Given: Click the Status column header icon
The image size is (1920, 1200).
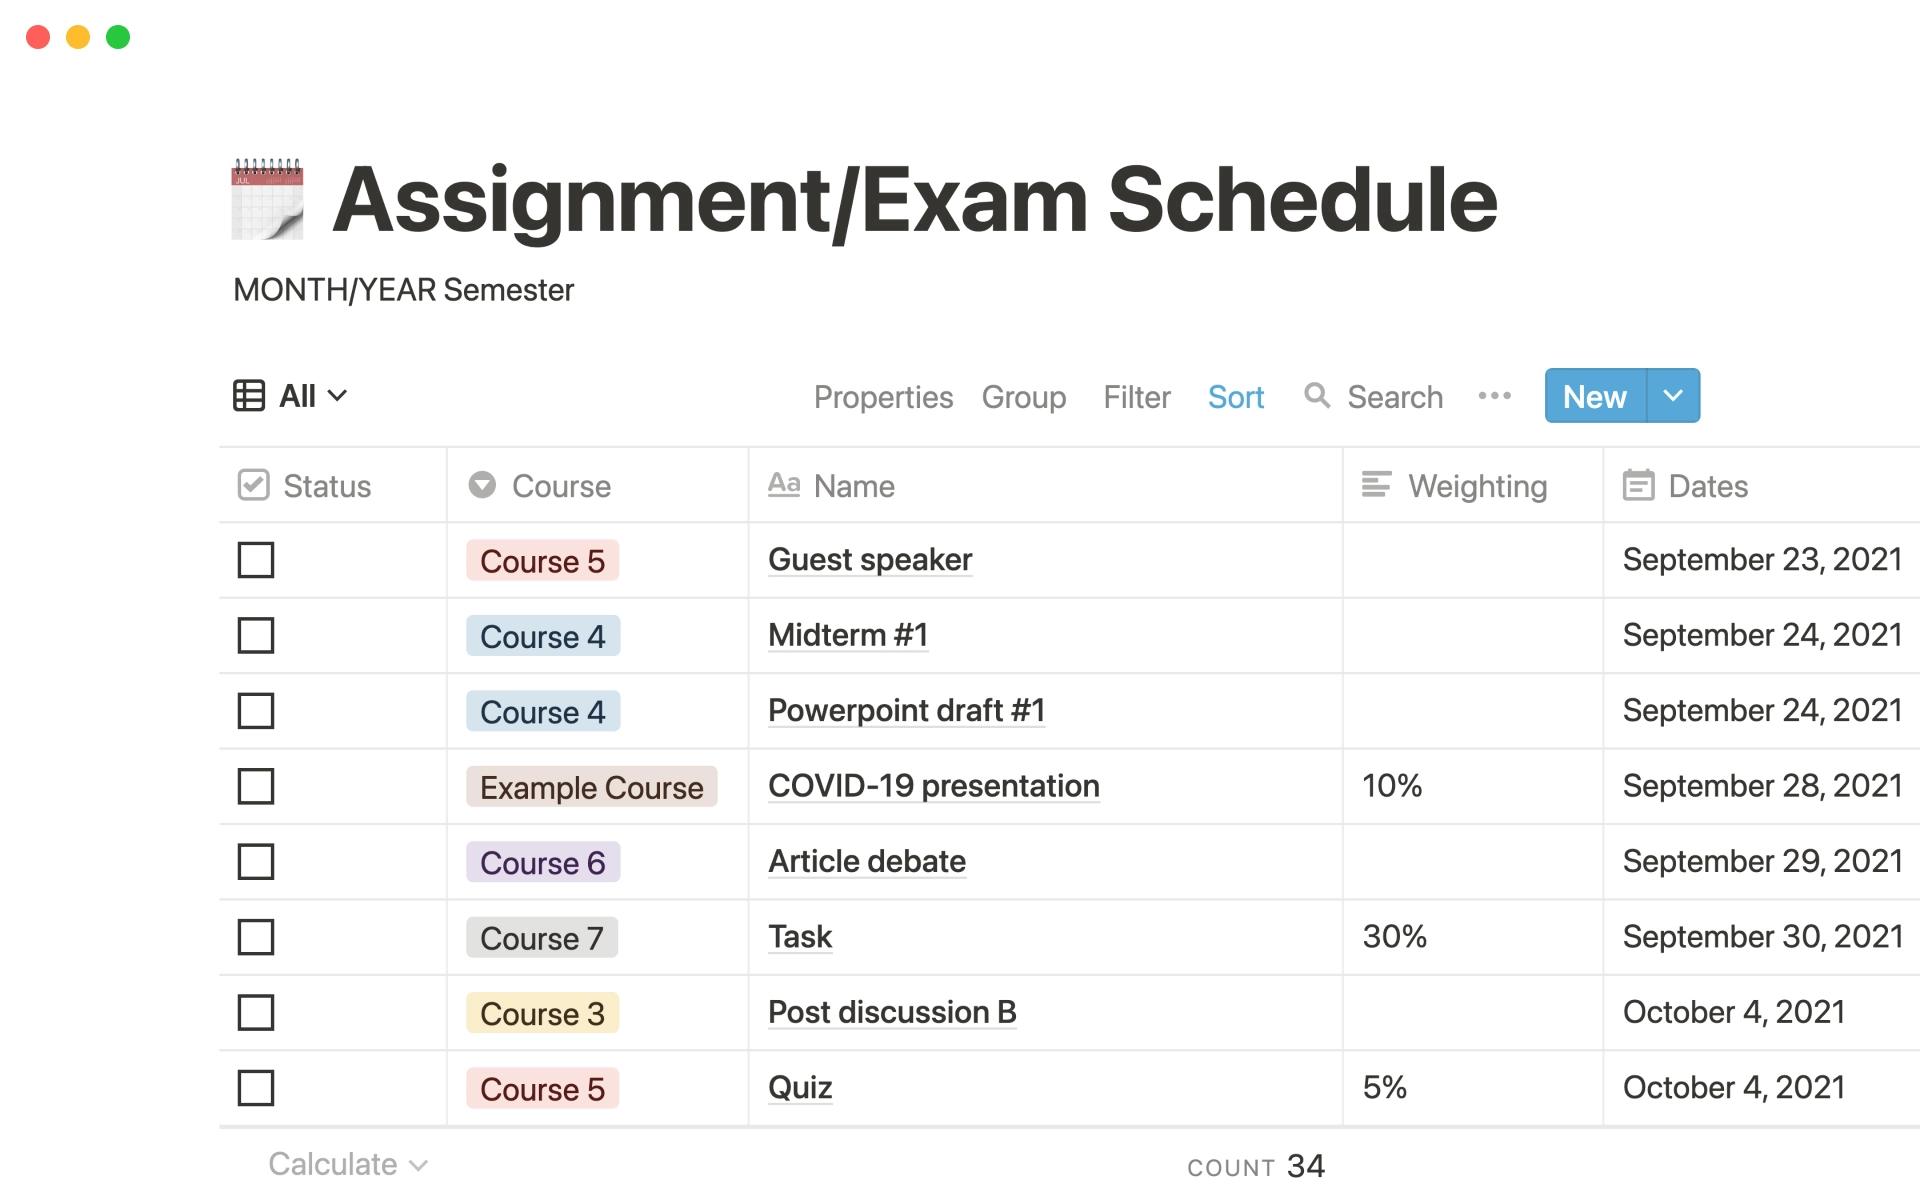Looking at the screenshot, I should (x=252, y=485).
